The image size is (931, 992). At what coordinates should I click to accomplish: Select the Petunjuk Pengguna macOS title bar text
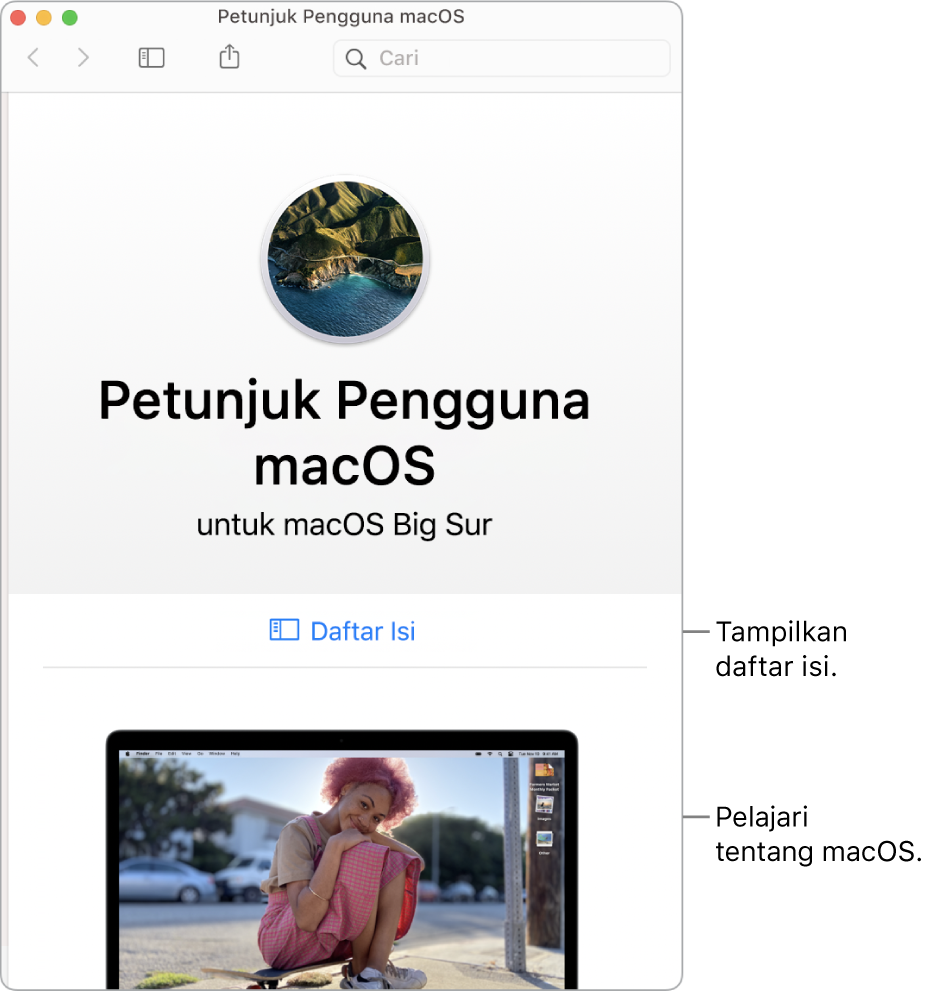tap(341, 16)
